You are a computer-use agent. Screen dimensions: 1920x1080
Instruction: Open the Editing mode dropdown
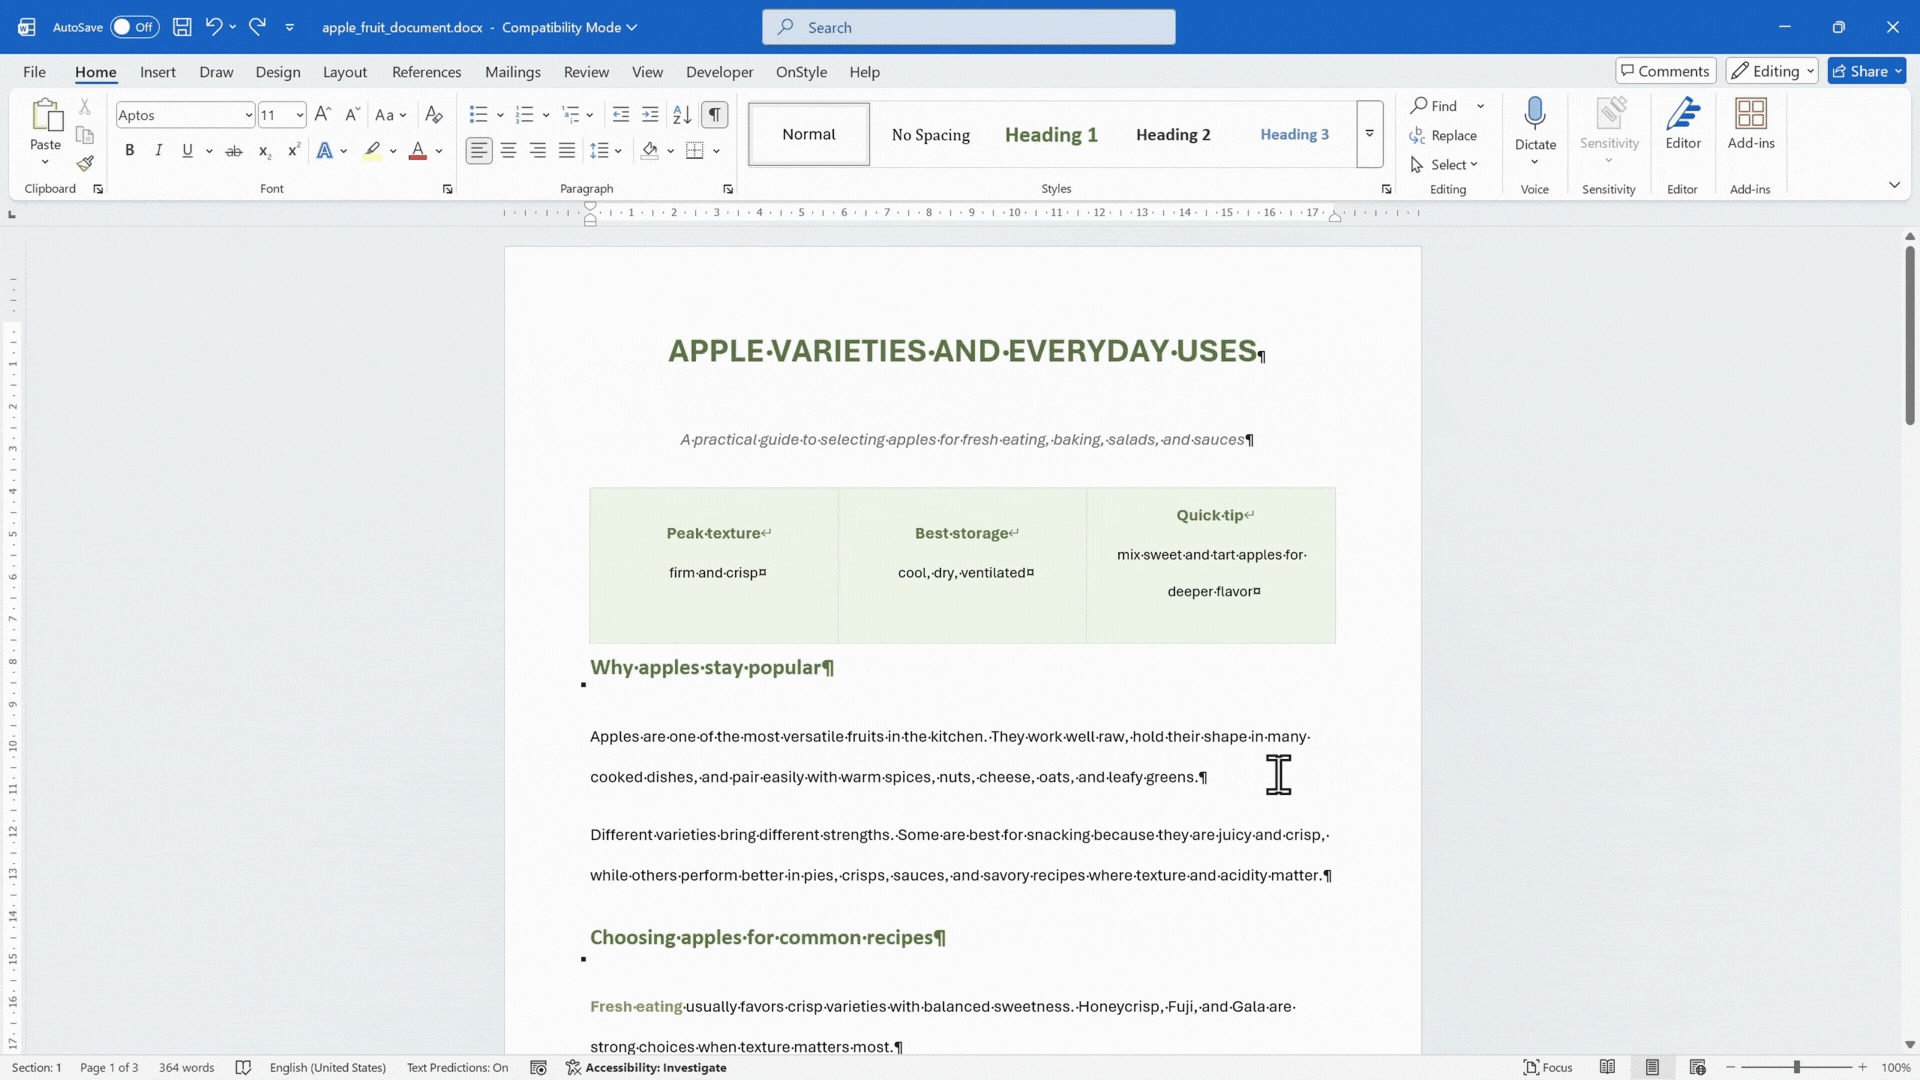coord(1772,71)
